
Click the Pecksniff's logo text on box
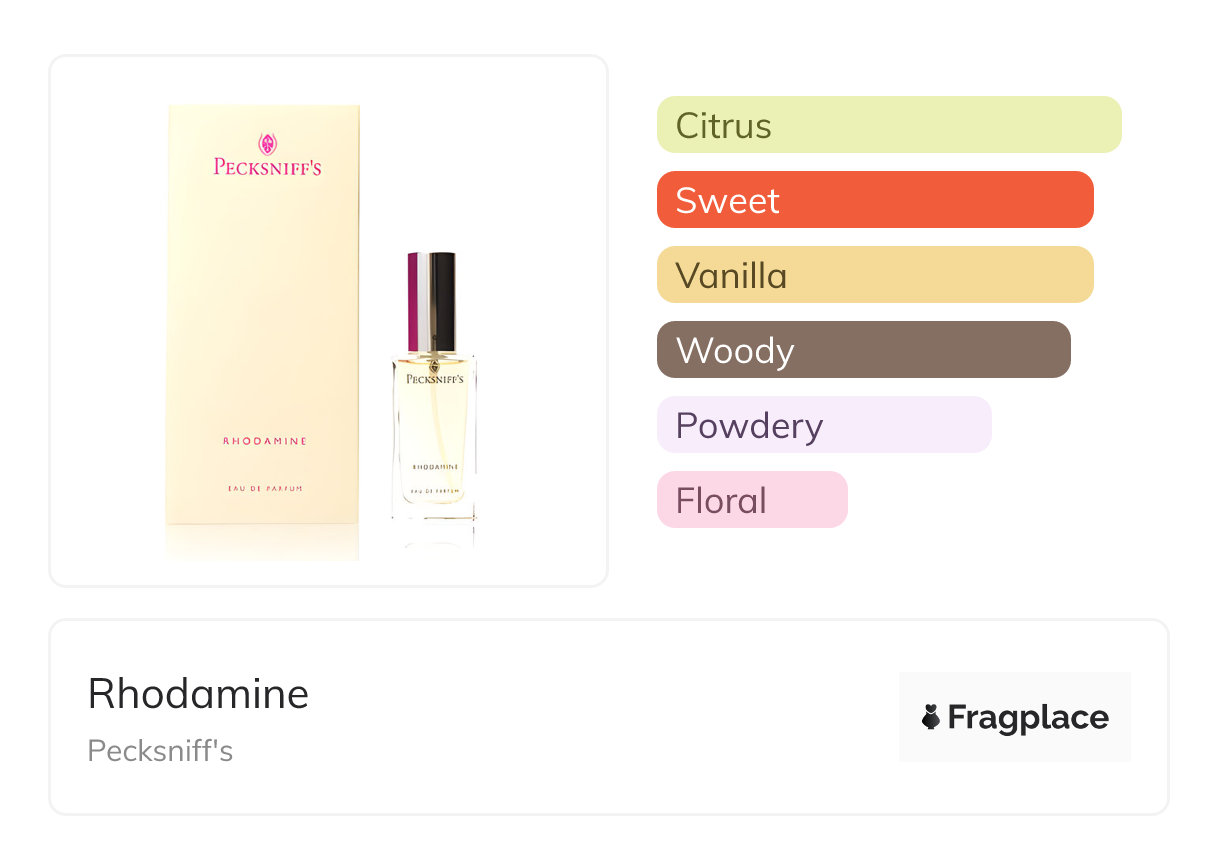[x=267, y=167]
